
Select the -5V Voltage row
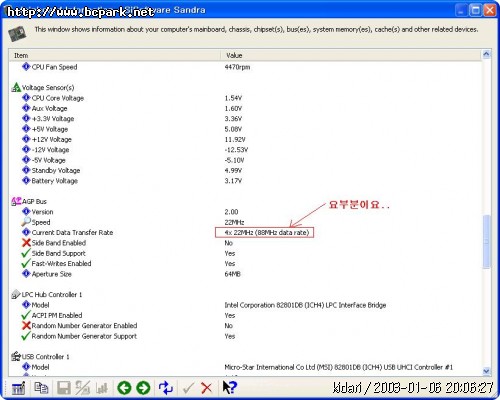tap(246, 160)
